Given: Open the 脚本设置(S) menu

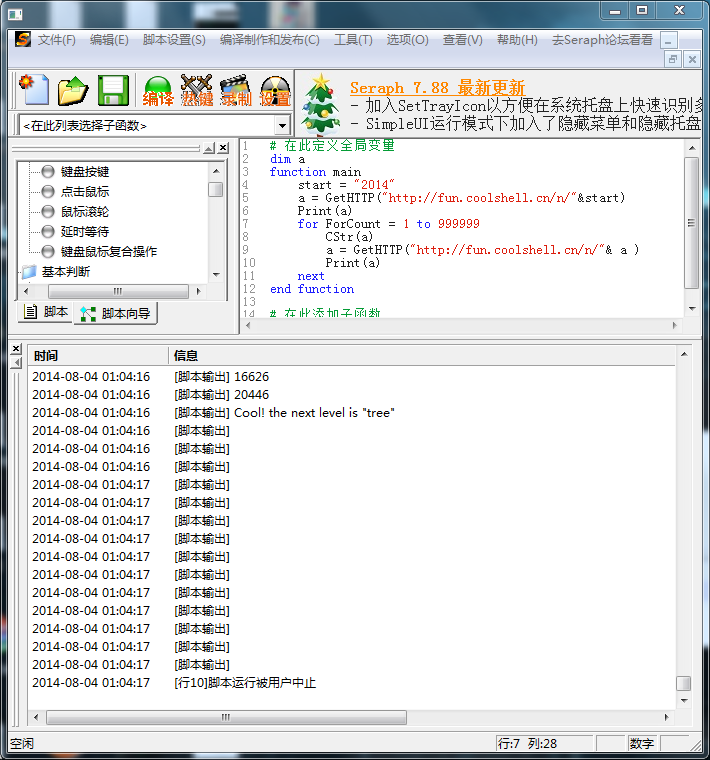Looking at the screenshot, I should [174, 40].
